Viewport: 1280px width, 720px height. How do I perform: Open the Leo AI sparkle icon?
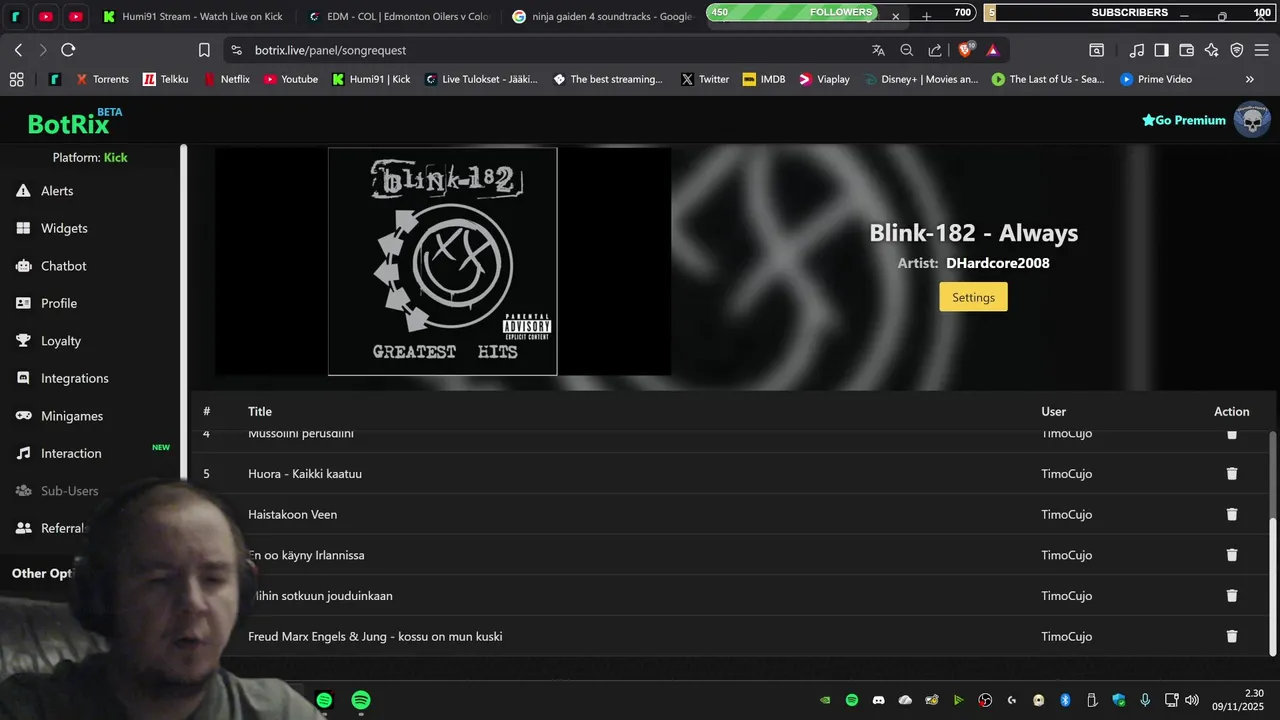pos(1212,50)
